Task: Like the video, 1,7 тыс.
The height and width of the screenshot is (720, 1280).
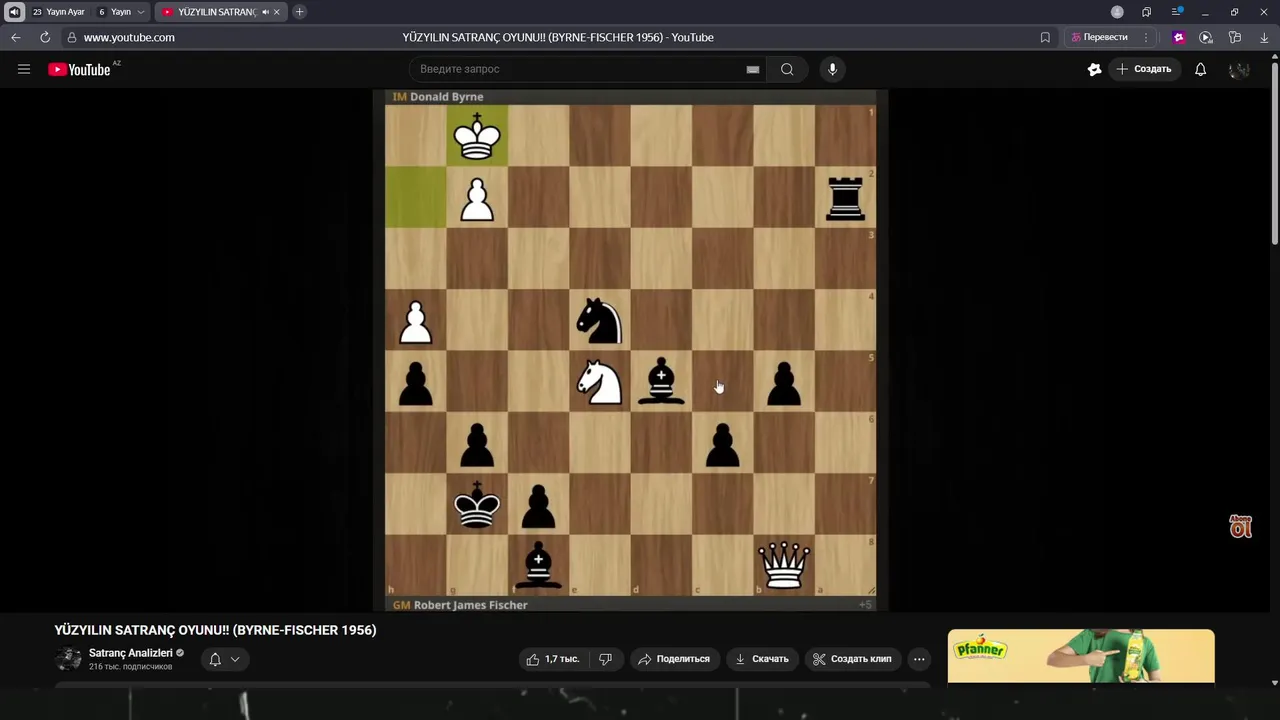Action: (553, 659)
